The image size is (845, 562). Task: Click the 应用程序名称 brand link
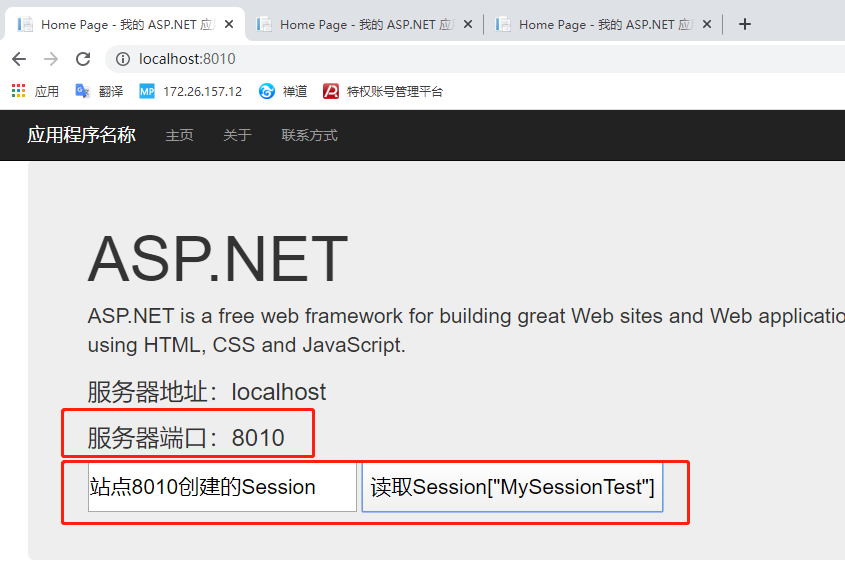(x=81, y=135)
